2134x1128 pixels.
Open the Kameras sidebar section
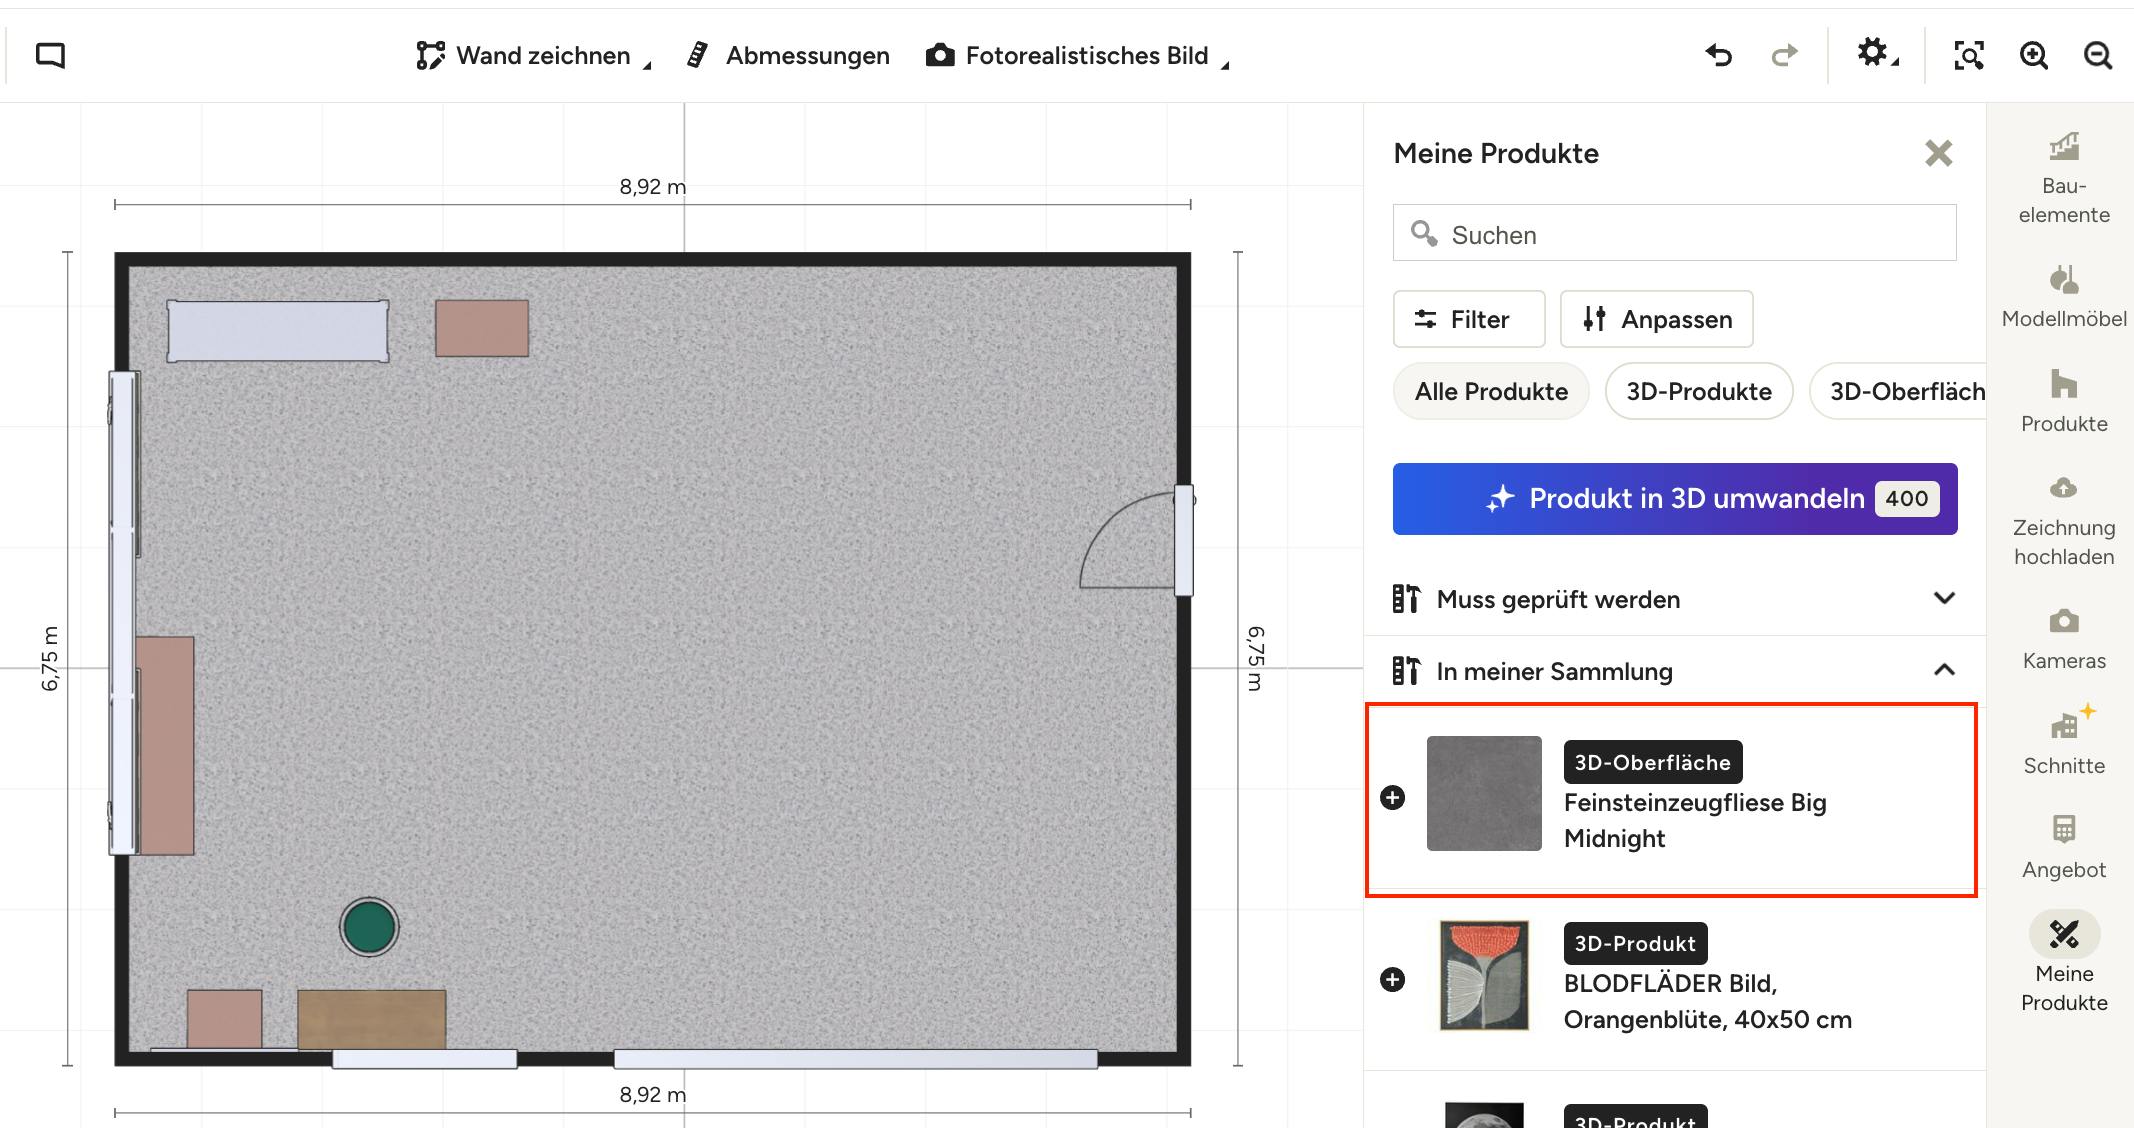pyautogui.click(x=2064, y=639)
